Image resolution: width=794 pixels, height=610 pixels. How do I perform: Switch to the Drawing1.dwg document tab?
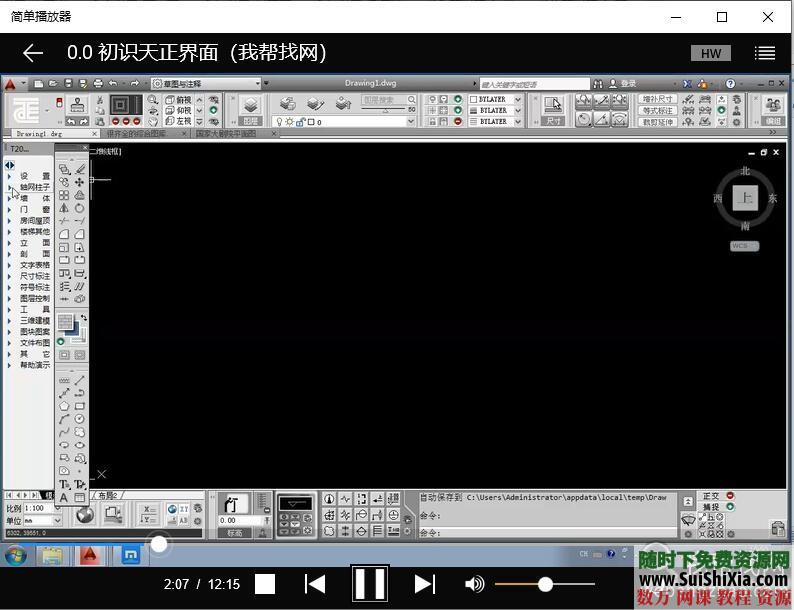click(40, 133)
